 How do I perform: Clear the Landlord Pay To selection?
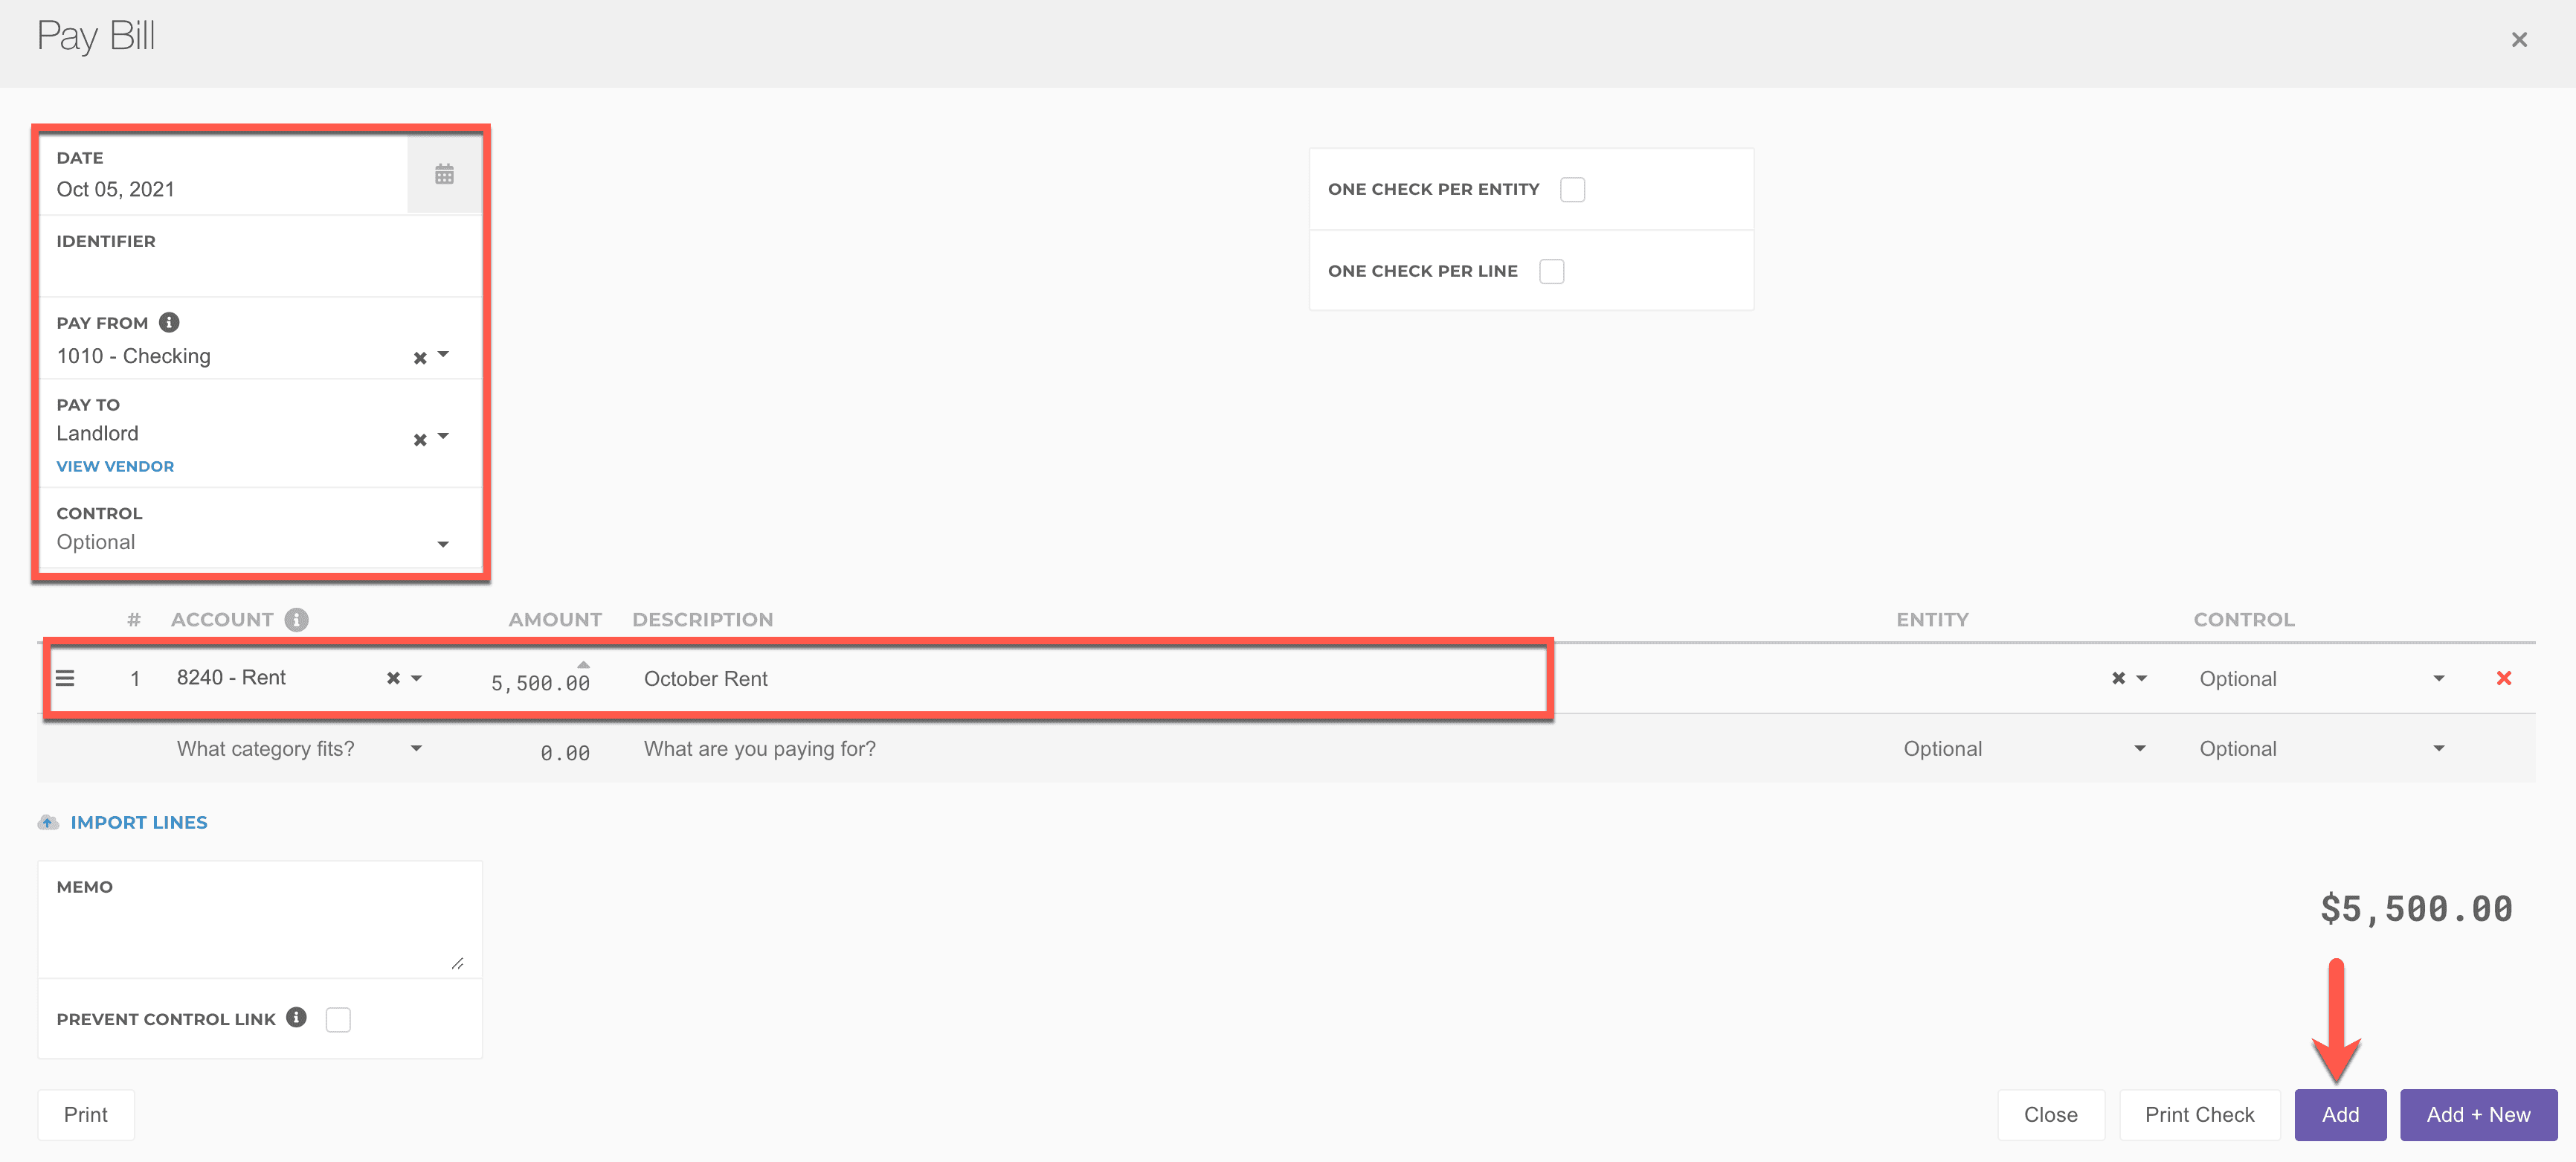coord(420,440)
